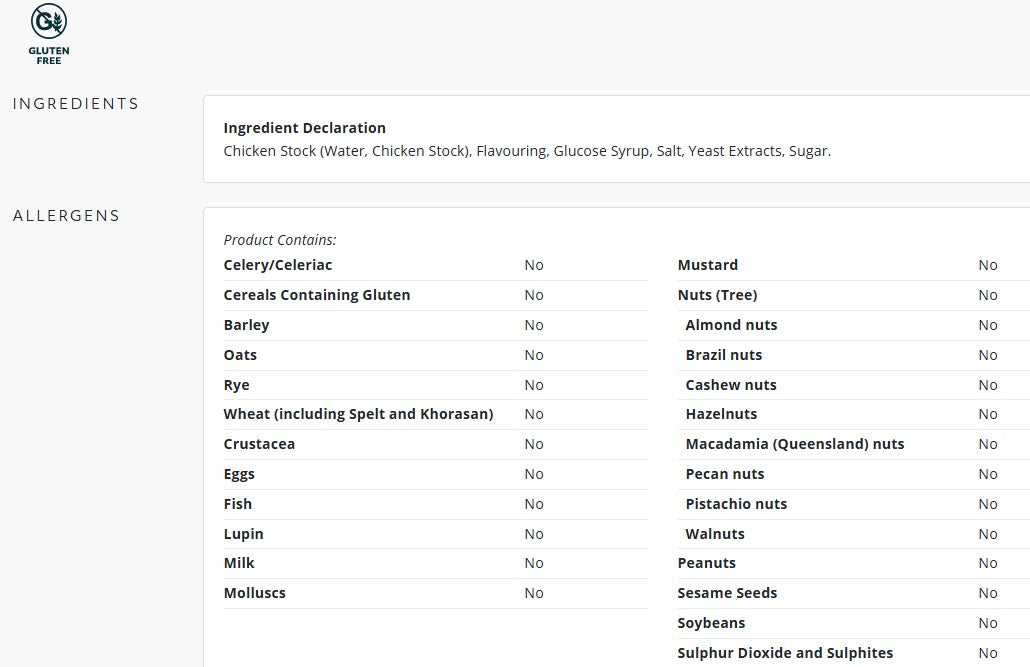This screenshot has height=667, width=1030.
Task: Select the INGREDIENTS section heading
Action: click(76, 104)
